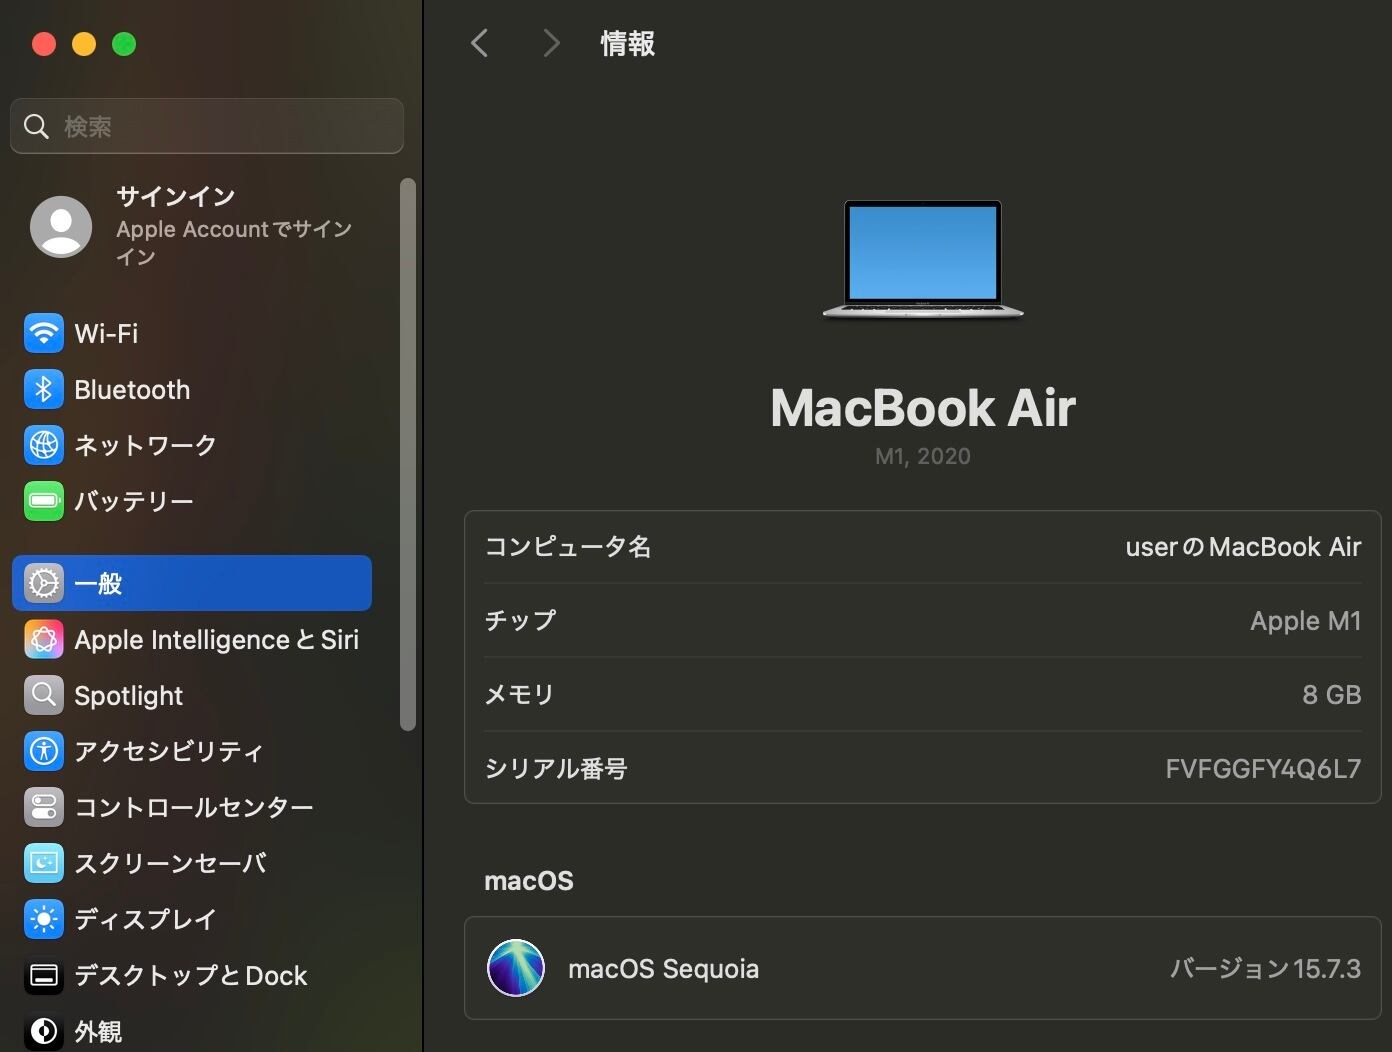Click the 外観 appearance icon

44,1031
